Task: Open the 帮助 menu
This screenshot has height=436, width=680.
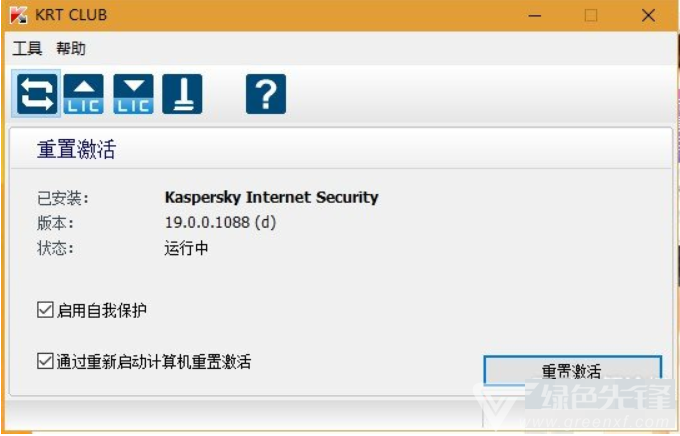Action: point(71,48)
